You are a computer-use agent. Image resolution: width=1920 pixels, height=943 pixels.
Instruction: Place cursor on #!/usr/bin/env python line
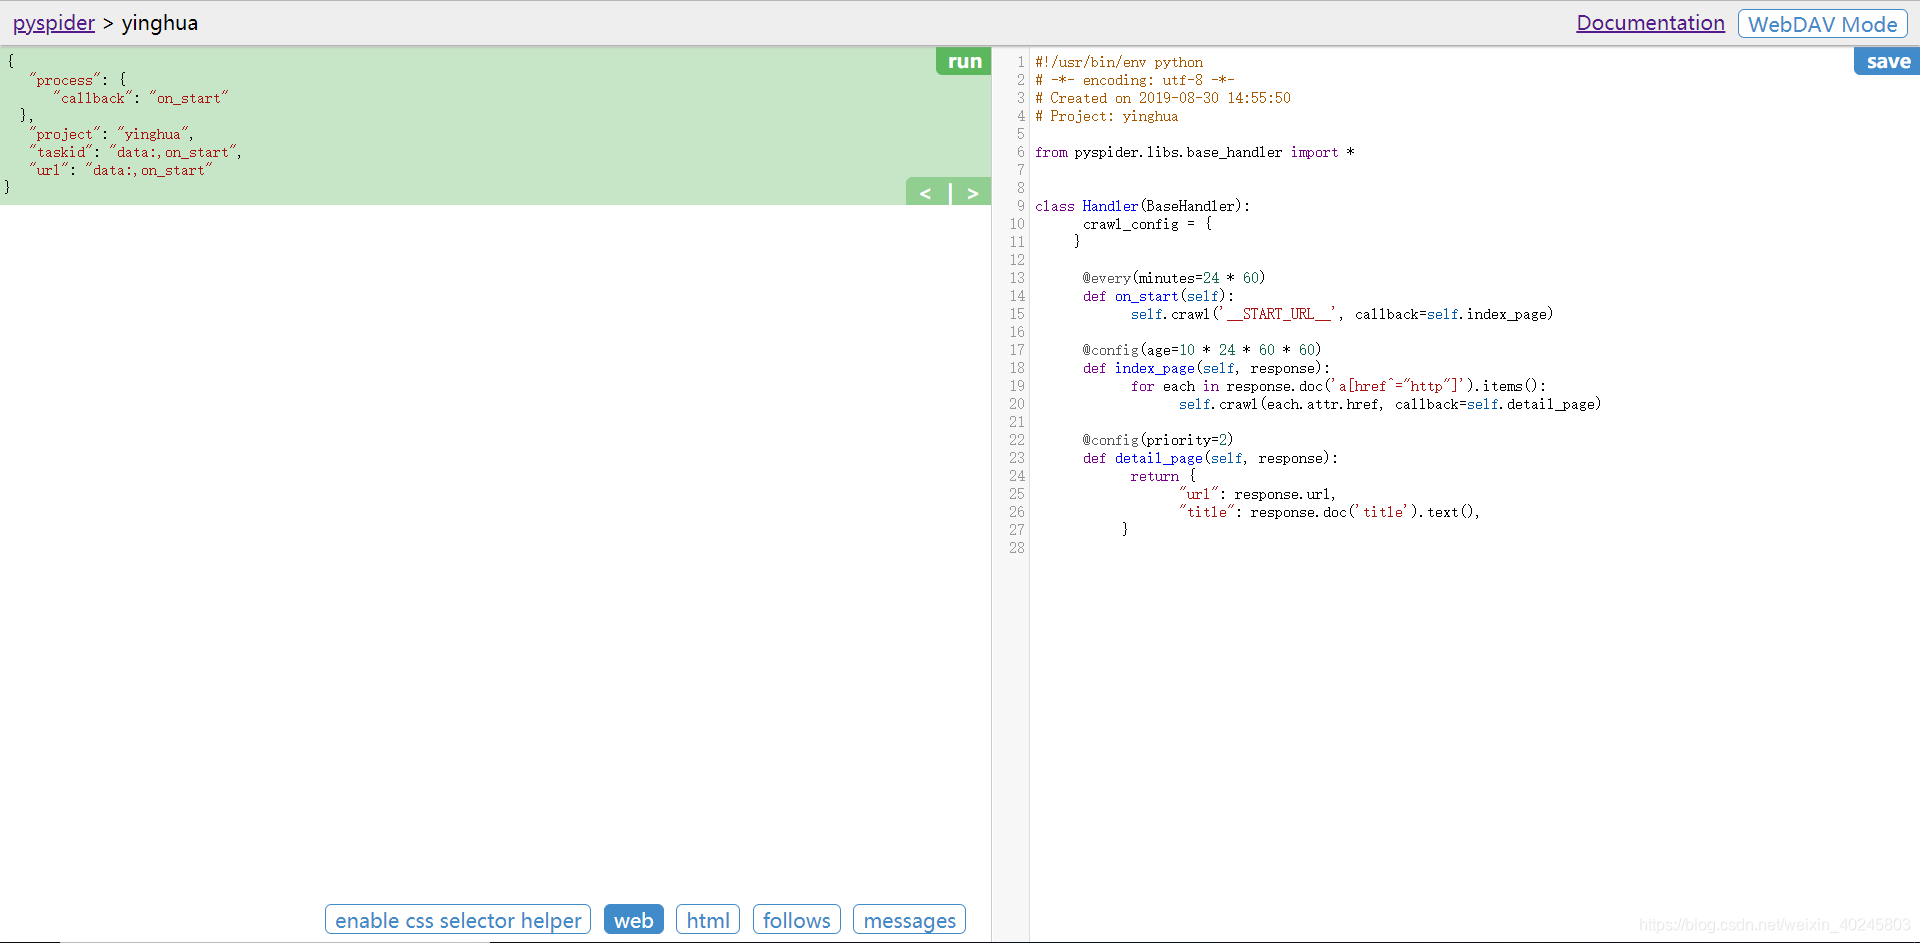click(x=1119, y=62)
